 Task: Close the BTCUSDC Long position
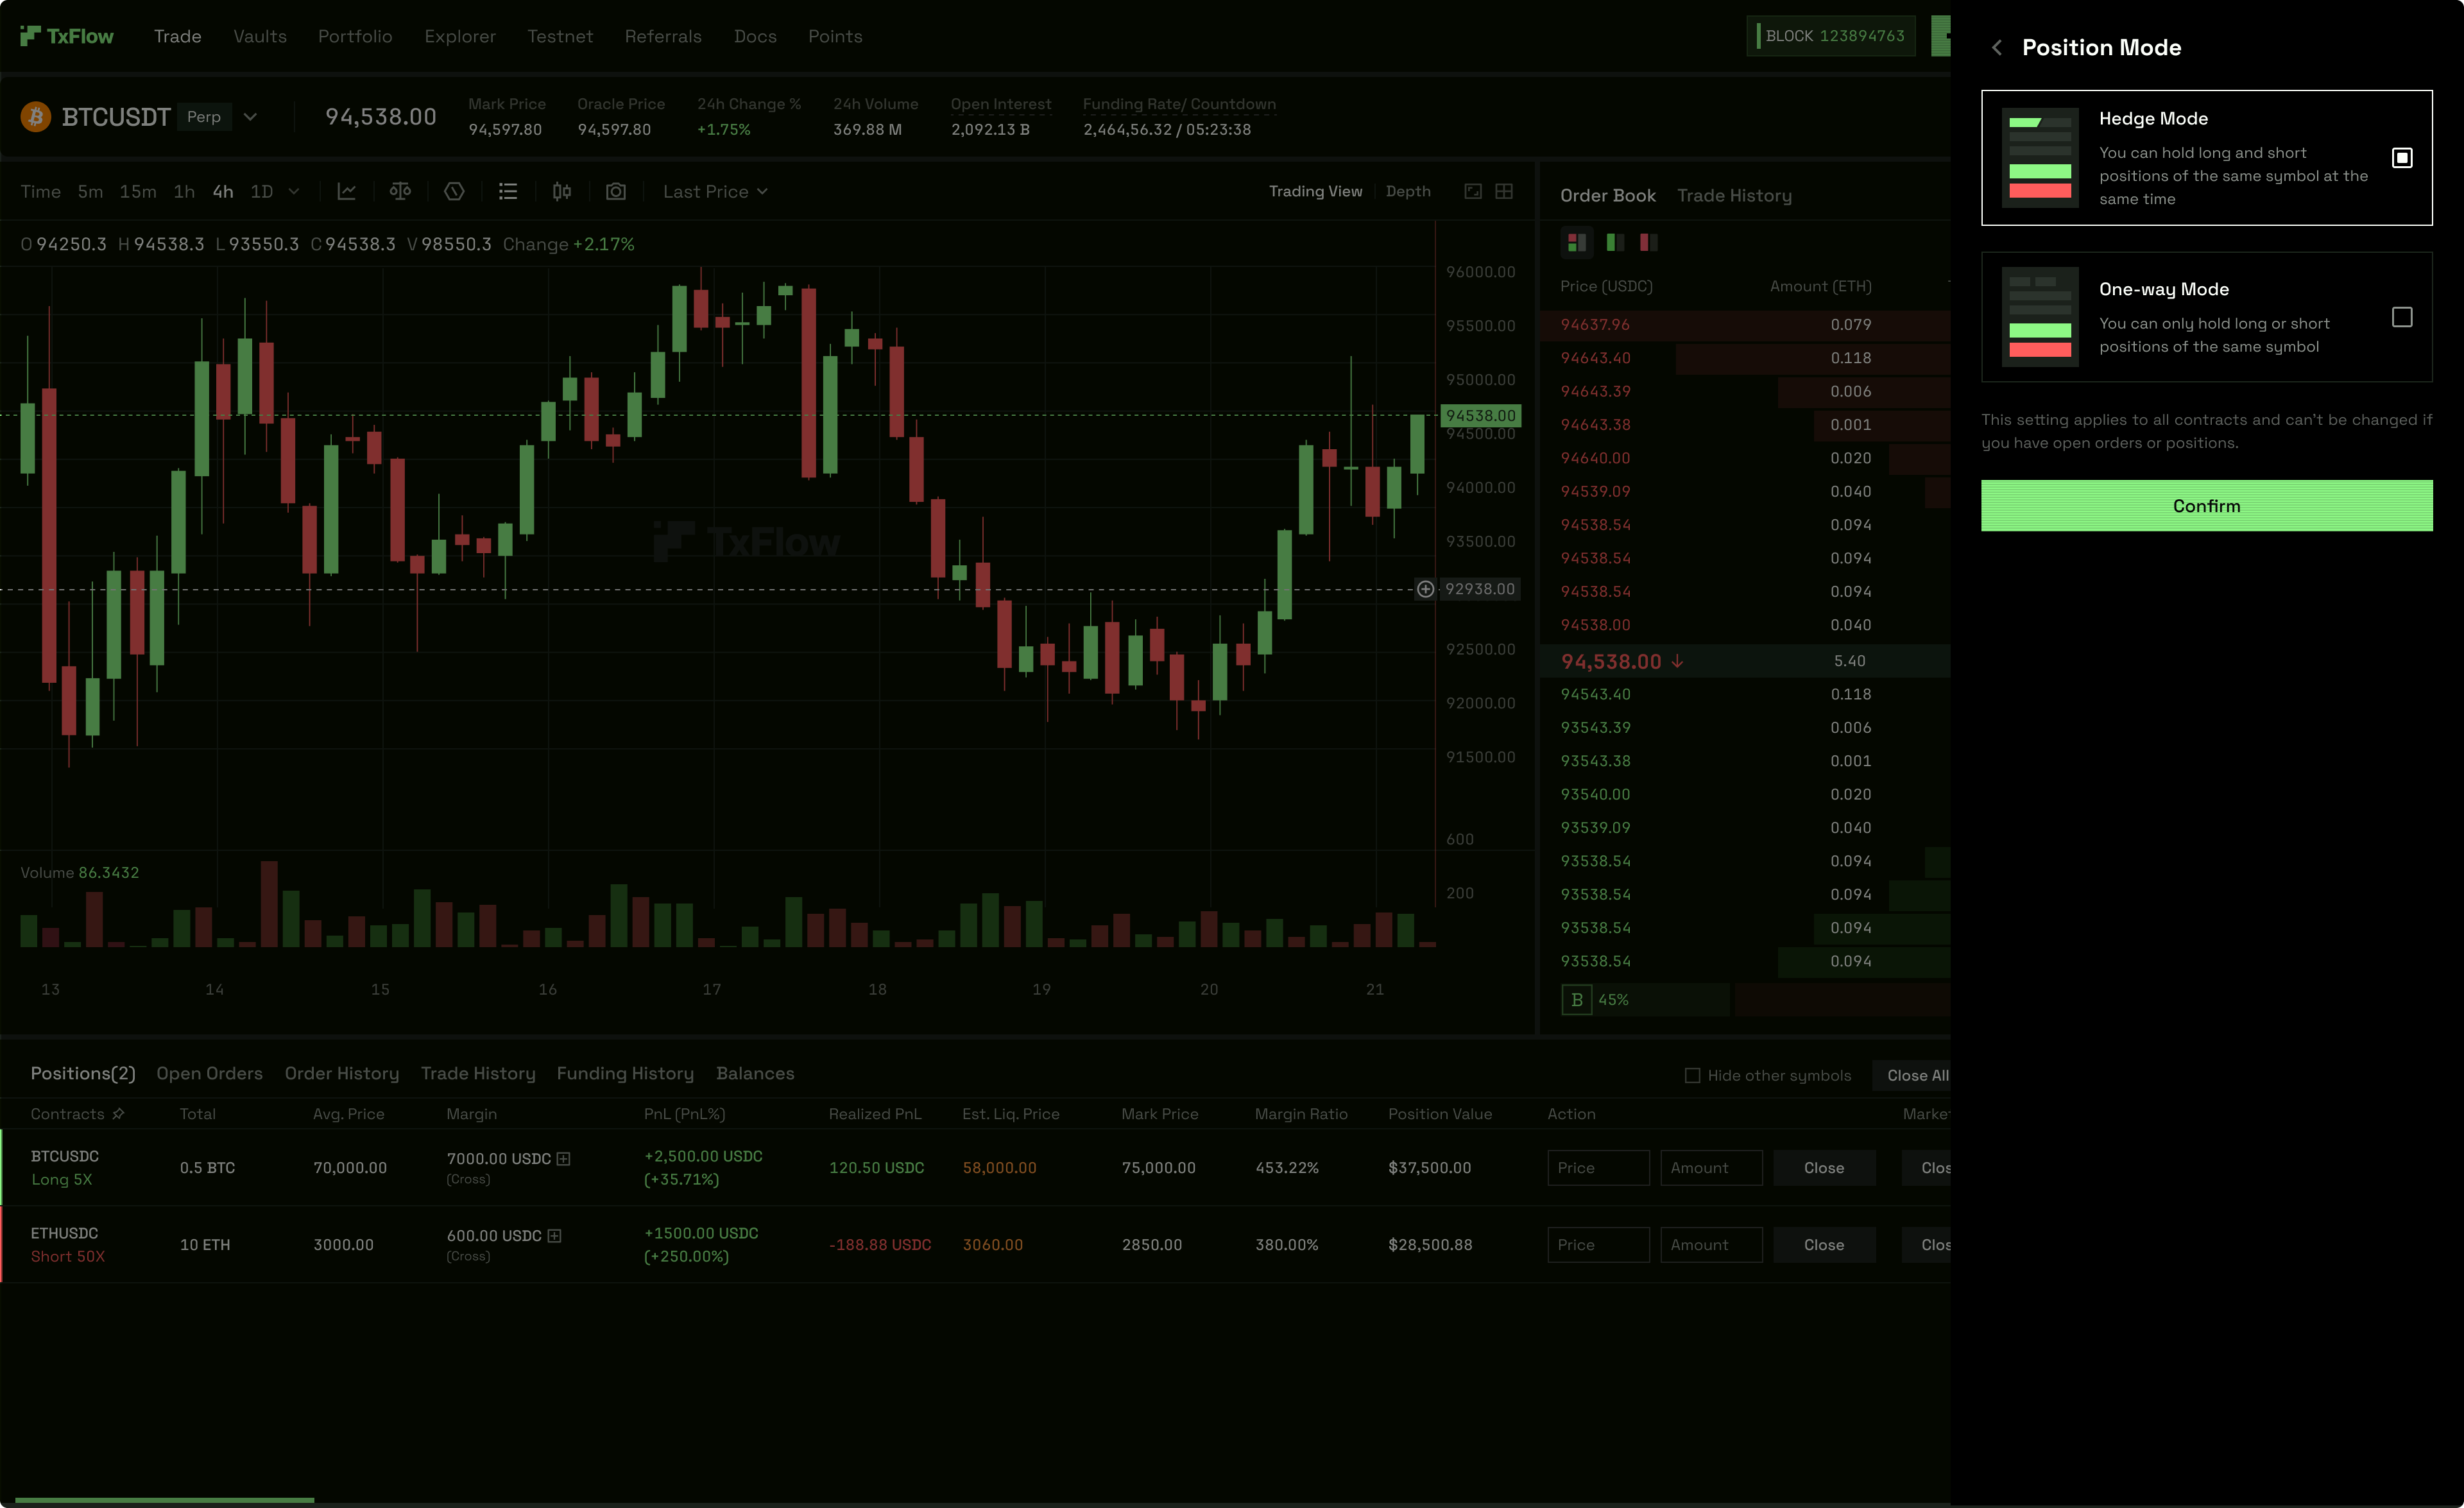click(1823, 1167)
